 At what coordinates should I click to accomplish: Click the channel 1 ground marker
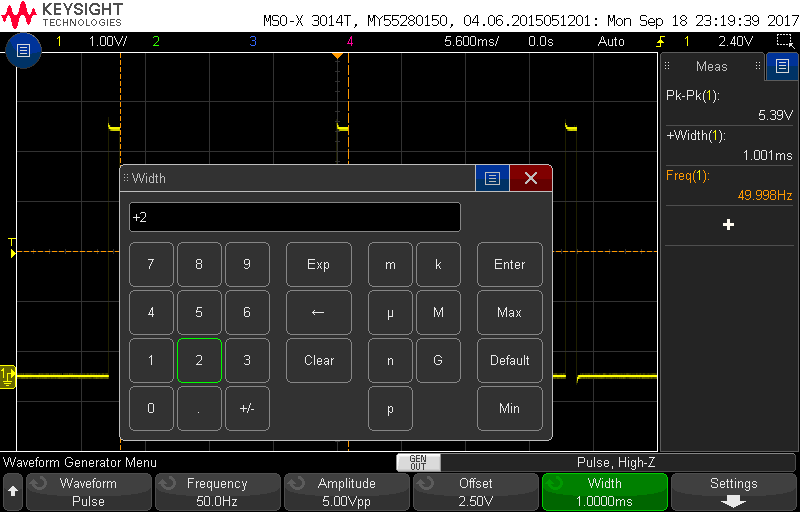[8, 376]
